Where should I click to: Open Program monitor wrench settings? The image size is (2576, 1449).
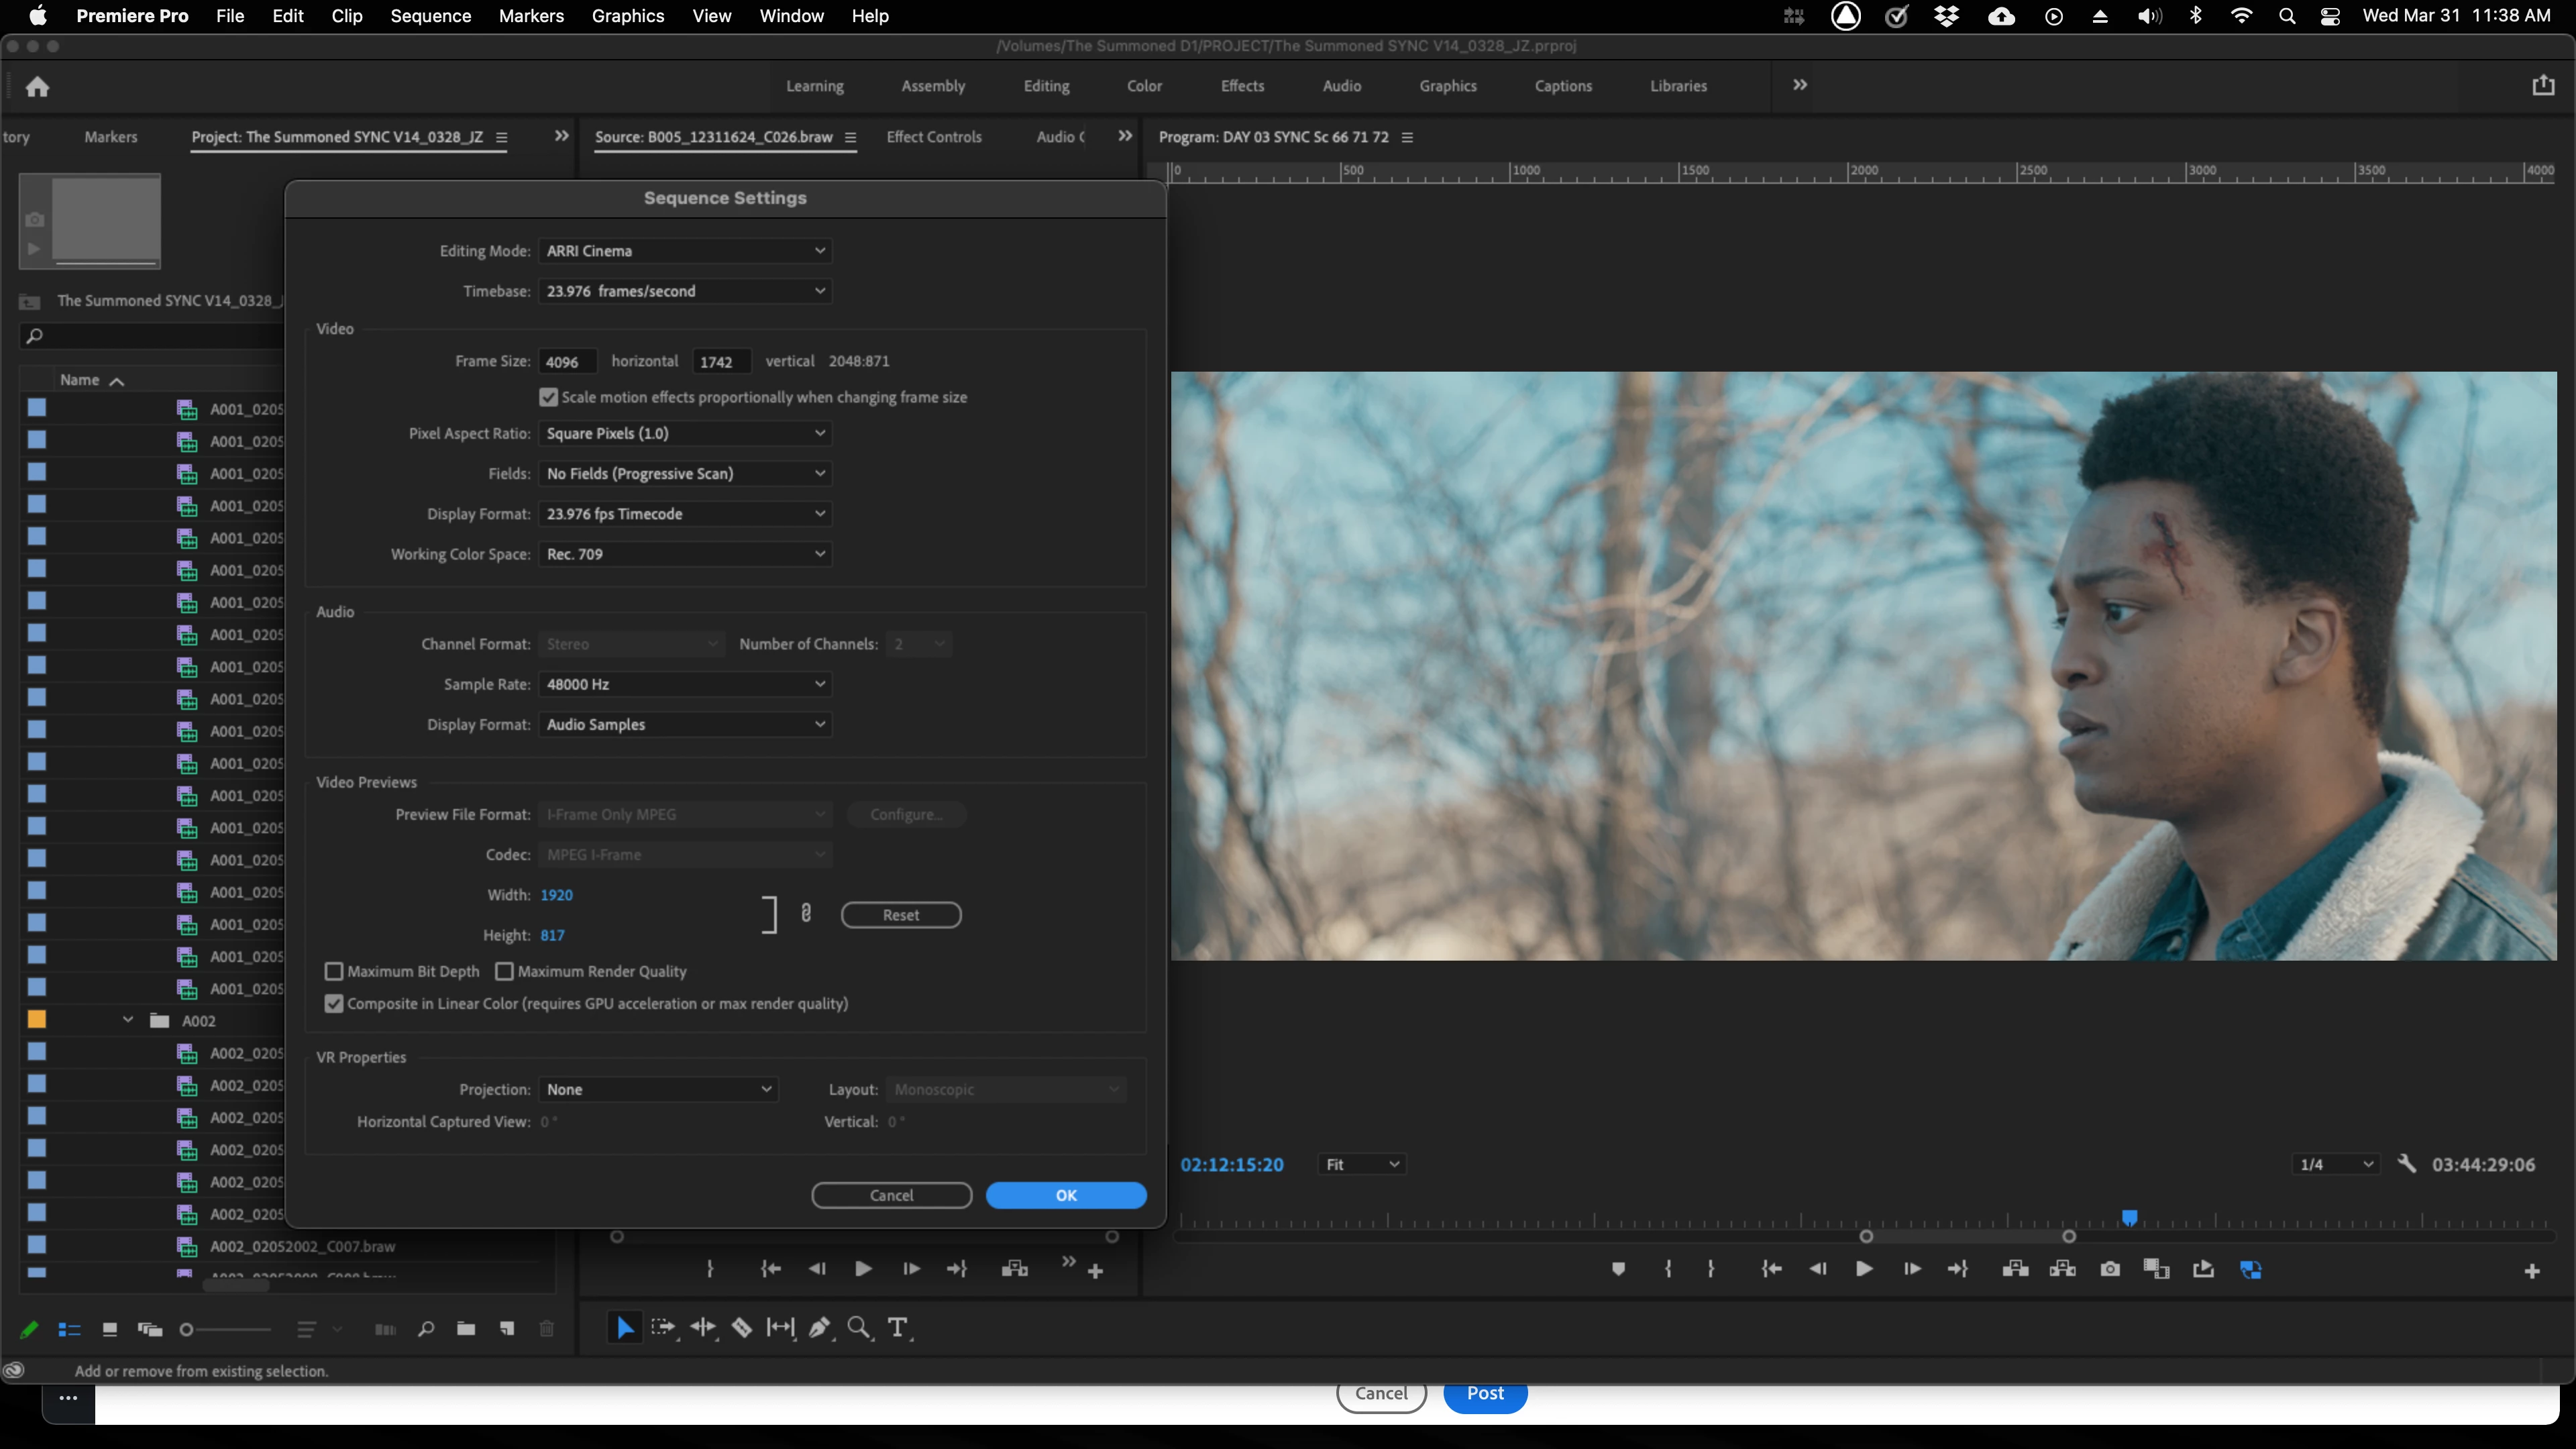[2407, 1164]
